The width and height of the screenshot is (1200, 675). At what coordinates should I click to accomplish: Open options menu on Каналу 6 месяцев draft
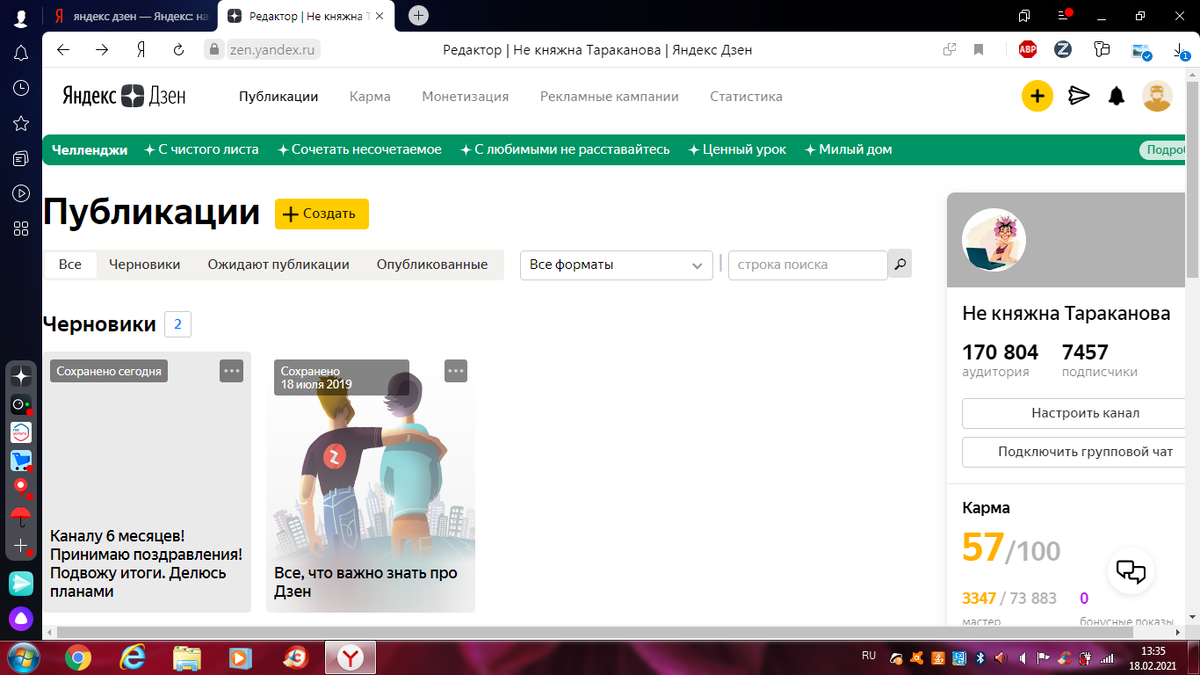pyautogui.click(x=232, y=371)
